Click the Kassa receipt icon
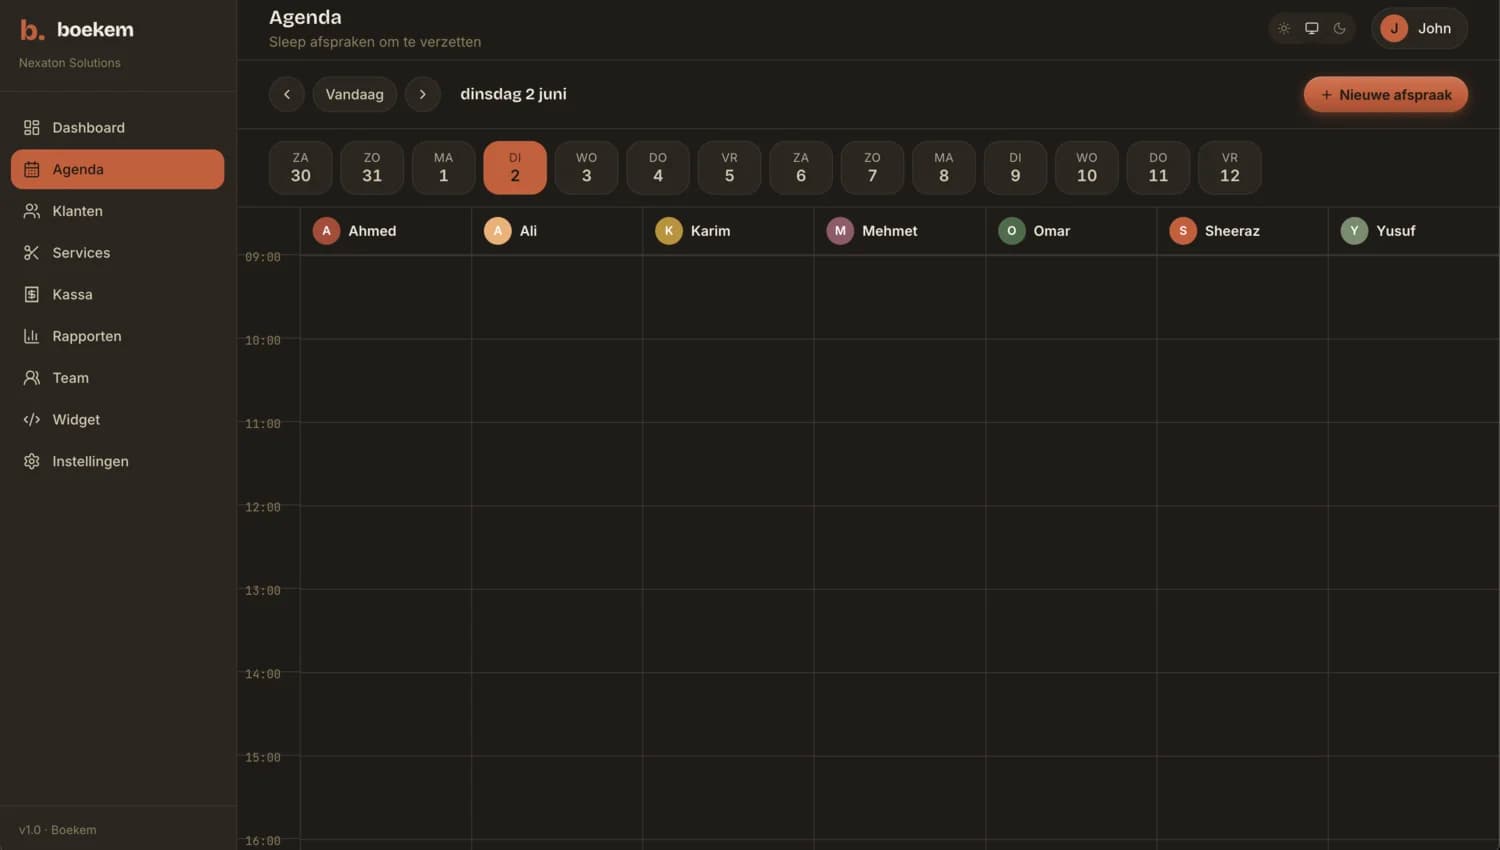 [x=32, y=295]
